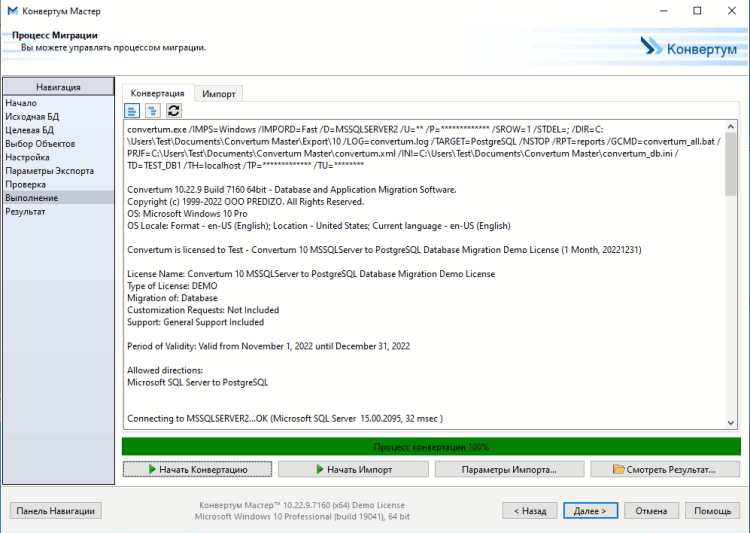
Task: Click Начать Импорт button
Action: point(353,469)
